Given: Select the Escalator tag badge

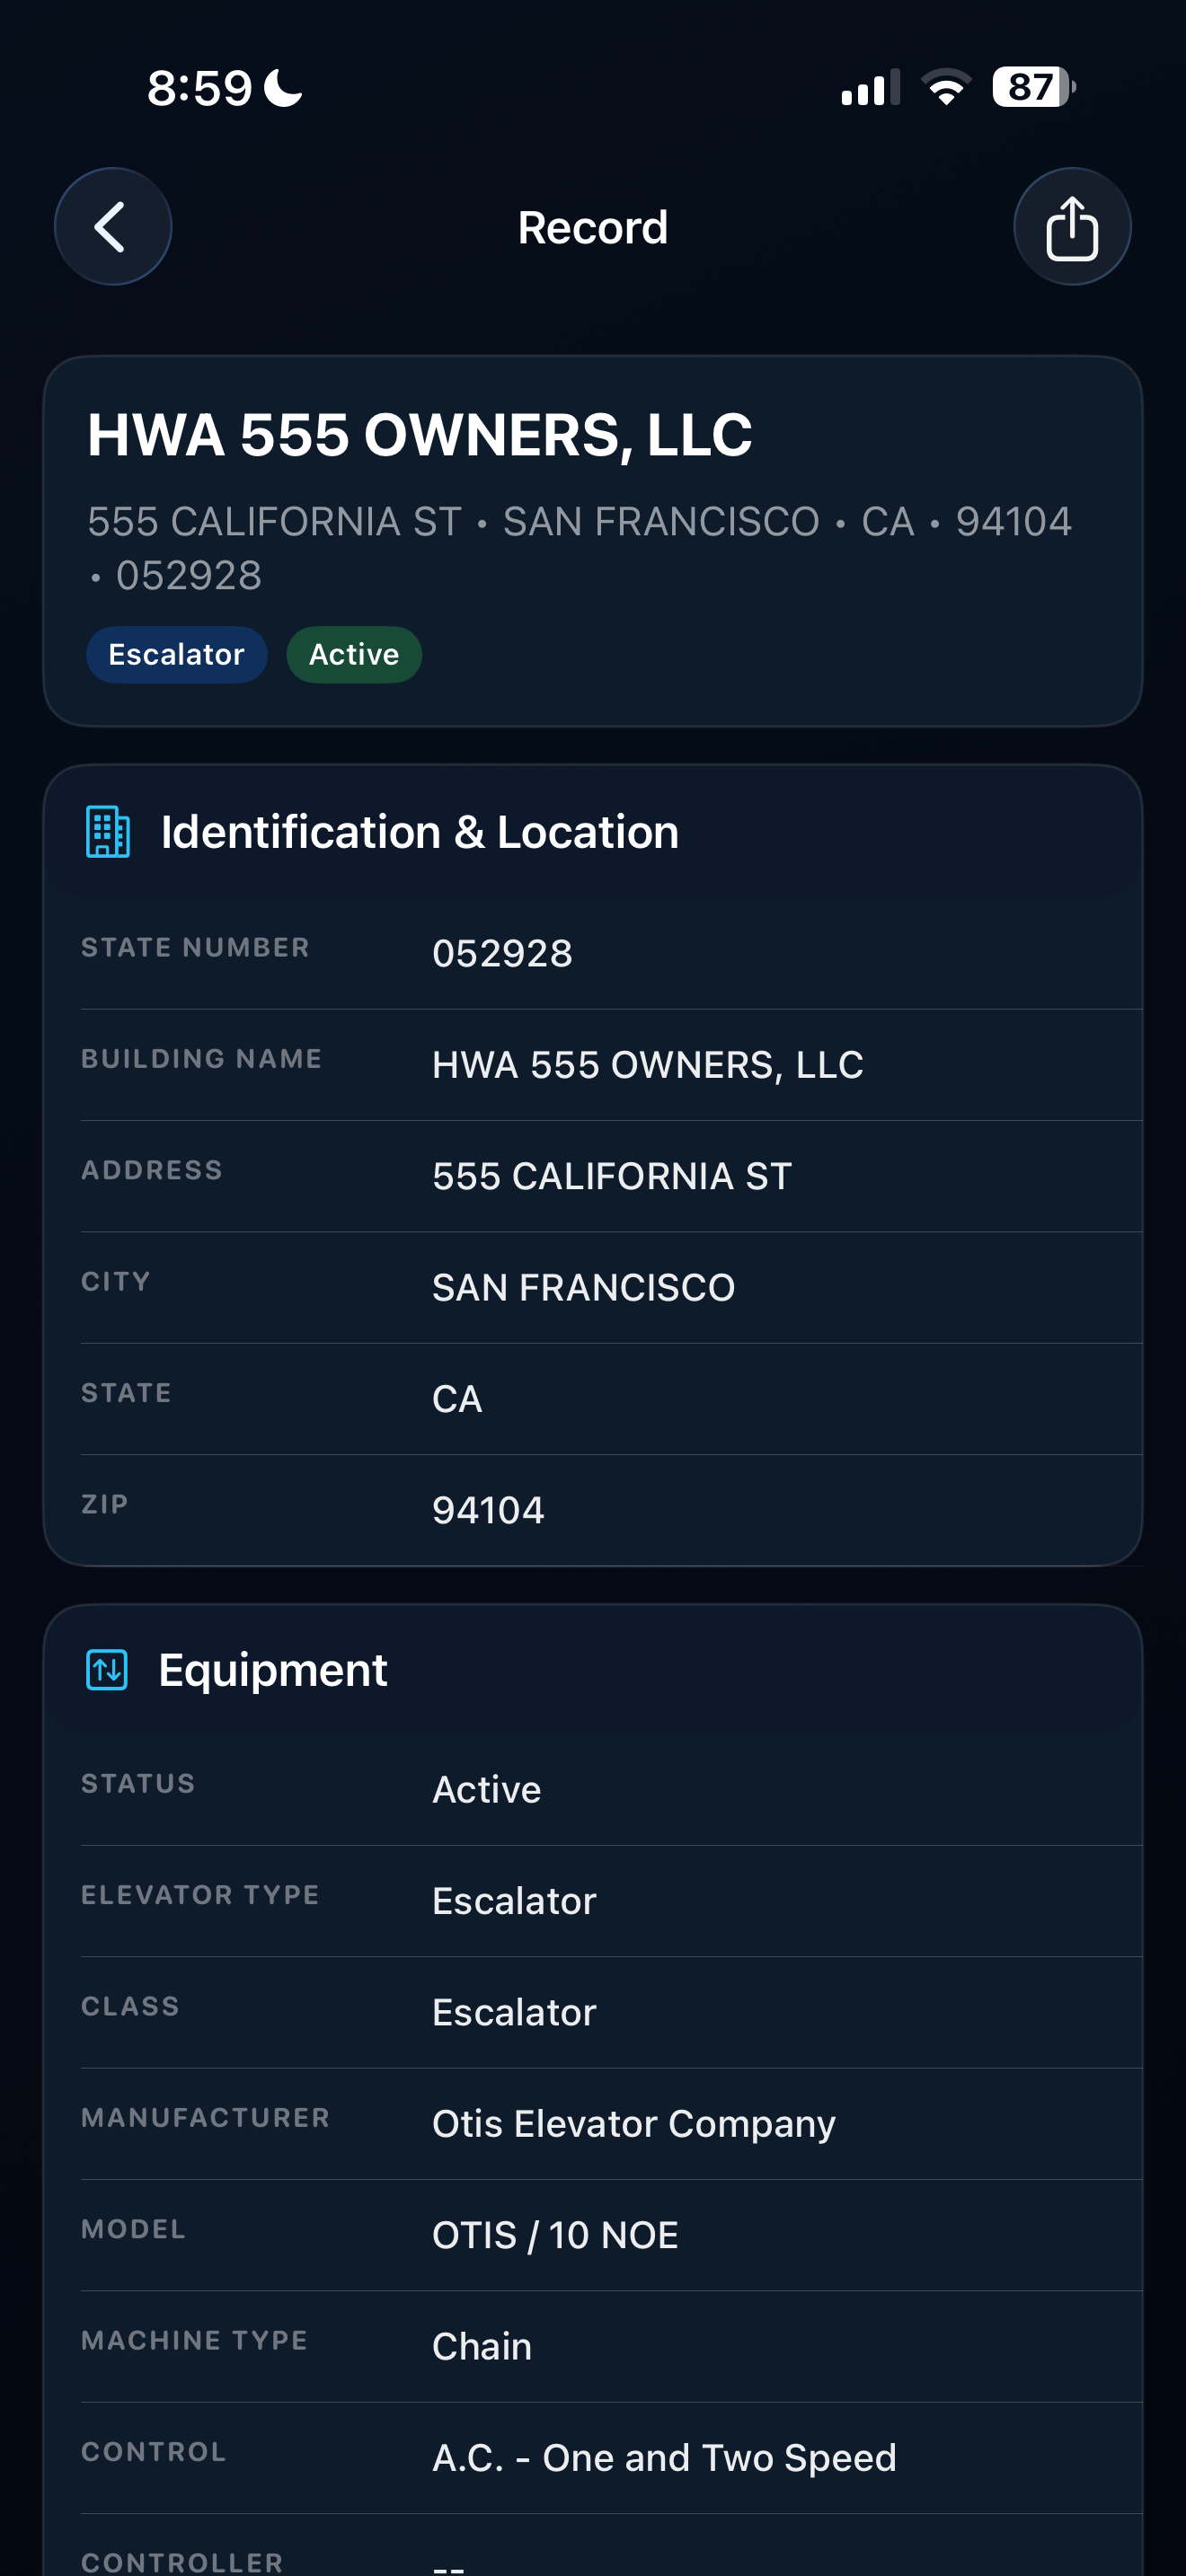Looking at the screenshot, I should pyautogui.click(x=176, y=655).
